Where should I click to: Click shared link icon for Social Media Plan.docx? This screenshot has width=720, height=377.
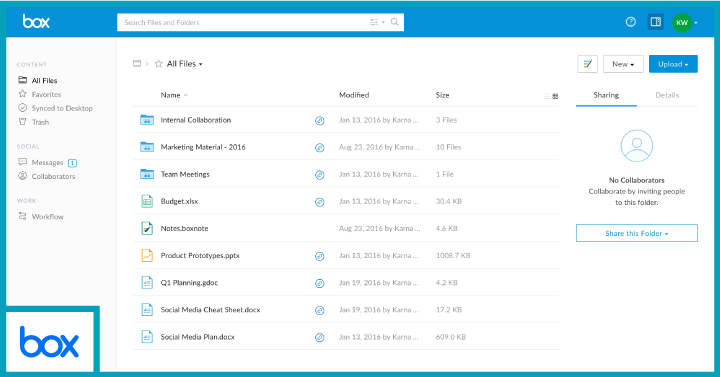pyautogui.click(x=320, y=338)
